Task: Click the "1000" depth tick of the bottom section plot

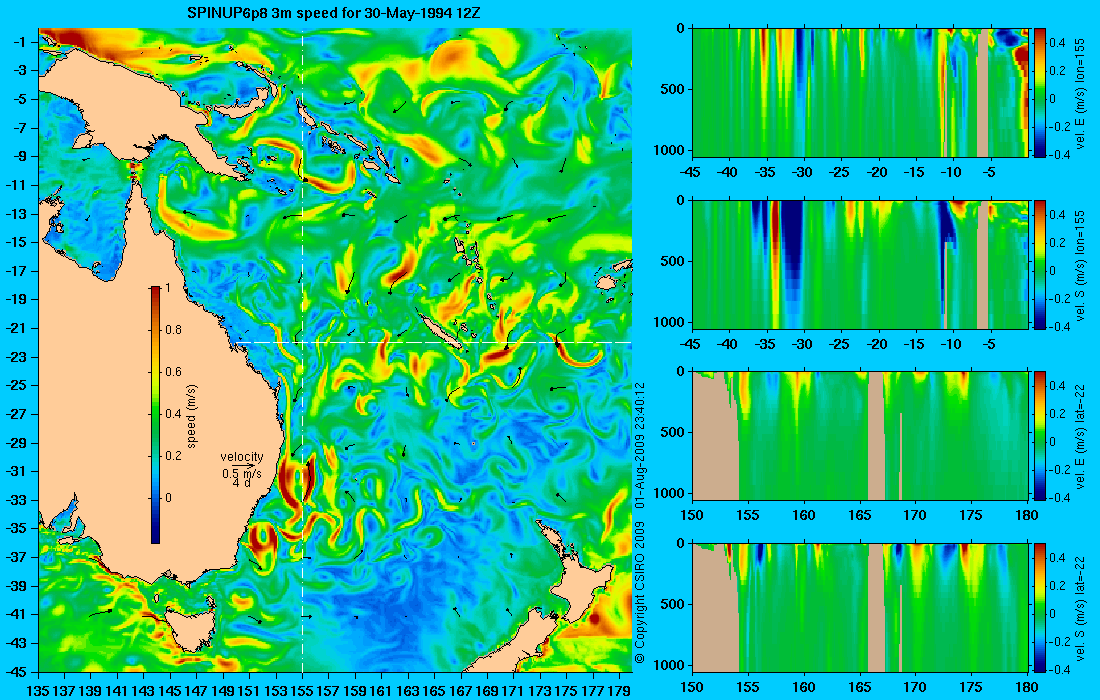Action: click(671, 665)
